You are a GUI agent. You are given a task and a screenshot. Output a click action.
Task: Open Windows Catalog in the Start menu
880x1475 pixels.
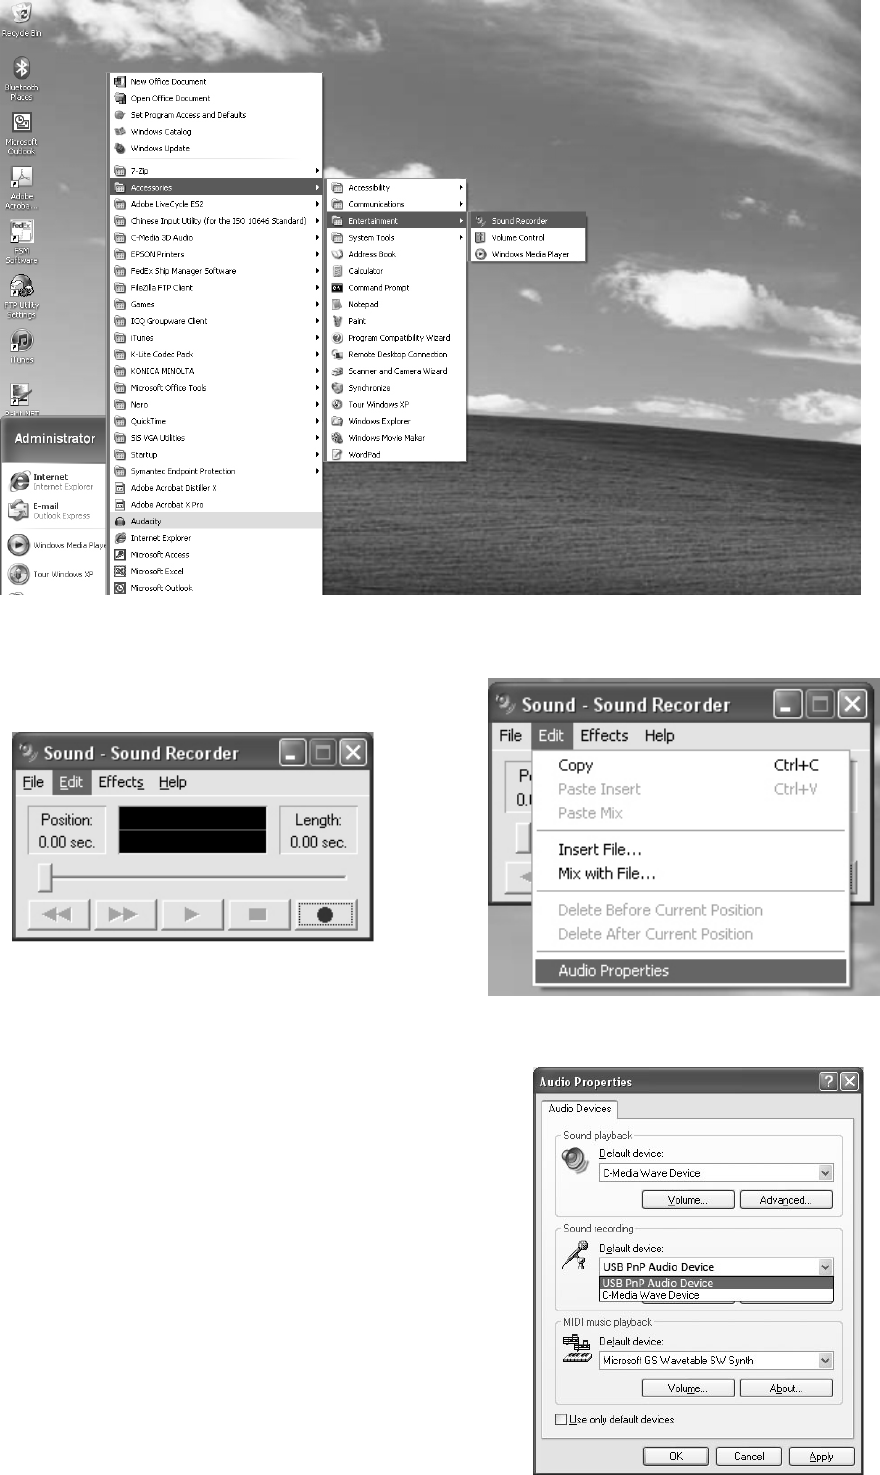pos(216,131)
